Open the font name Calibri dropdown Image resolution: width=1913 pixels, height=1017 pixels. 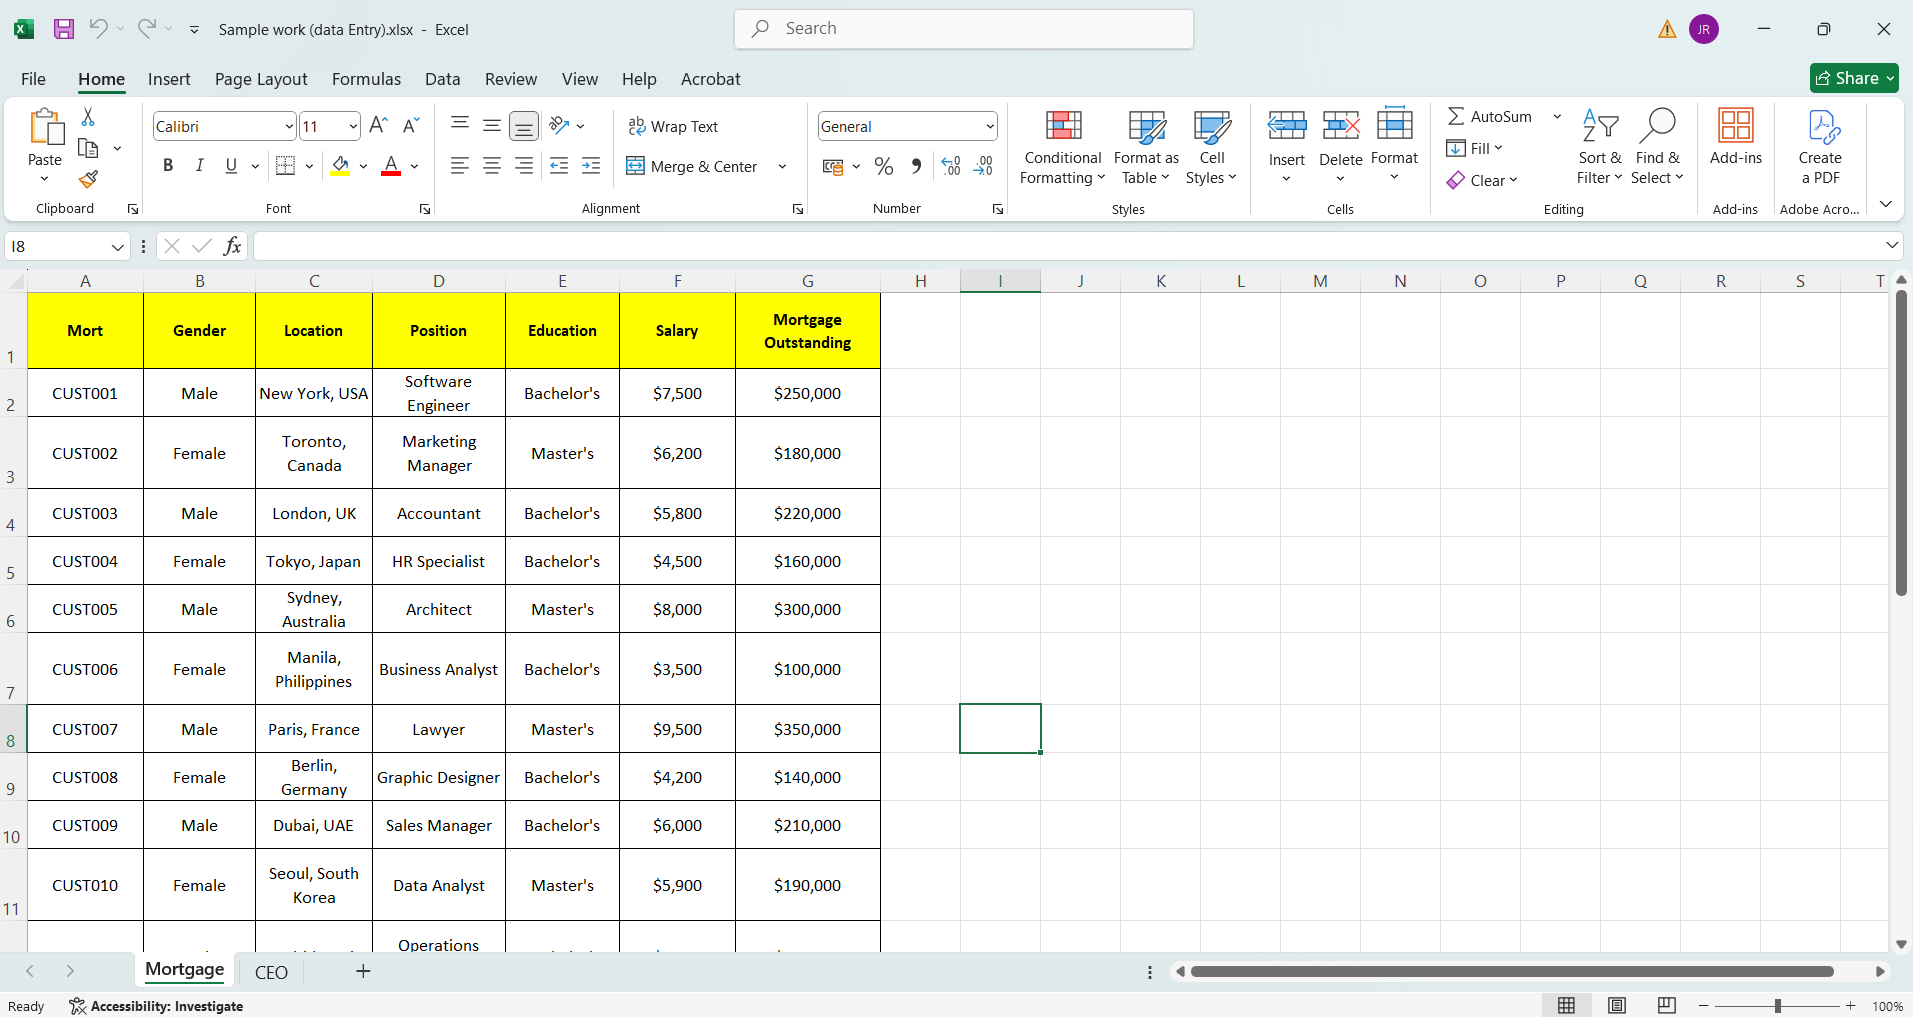[289, 127]
